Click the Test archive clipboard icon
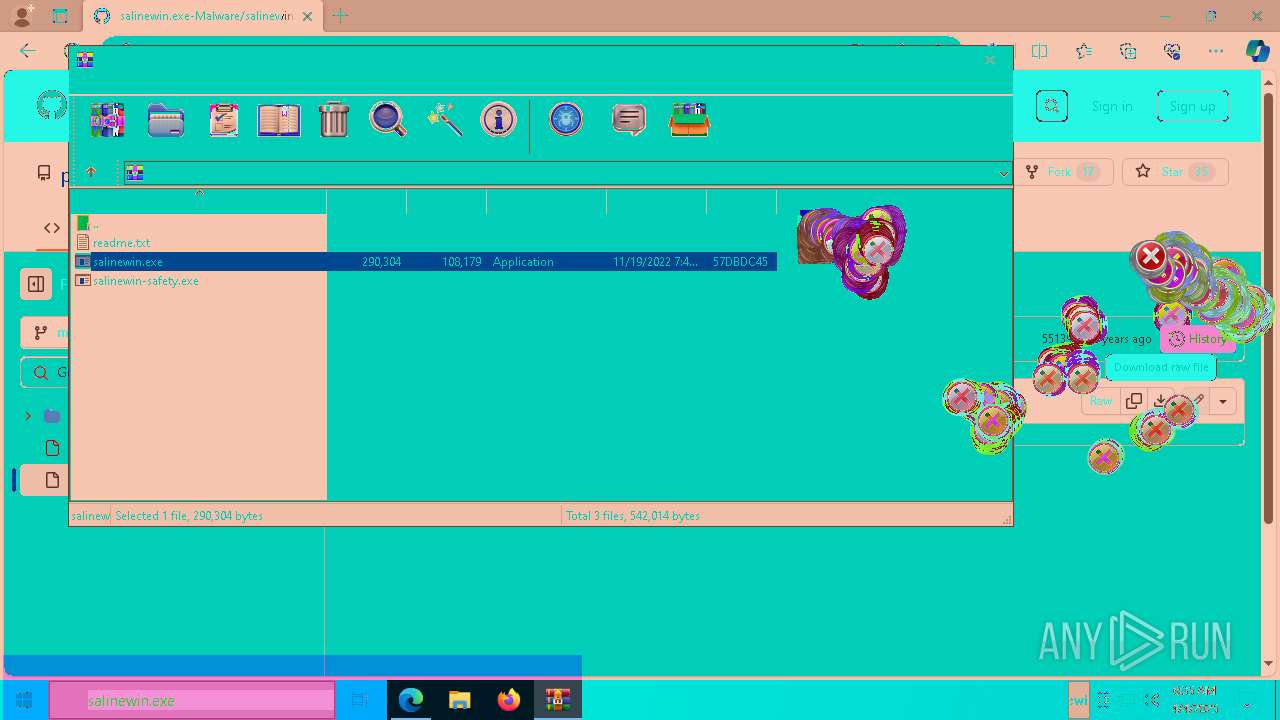The height and width of the screenshot is (720, 1280). [223, 120]
